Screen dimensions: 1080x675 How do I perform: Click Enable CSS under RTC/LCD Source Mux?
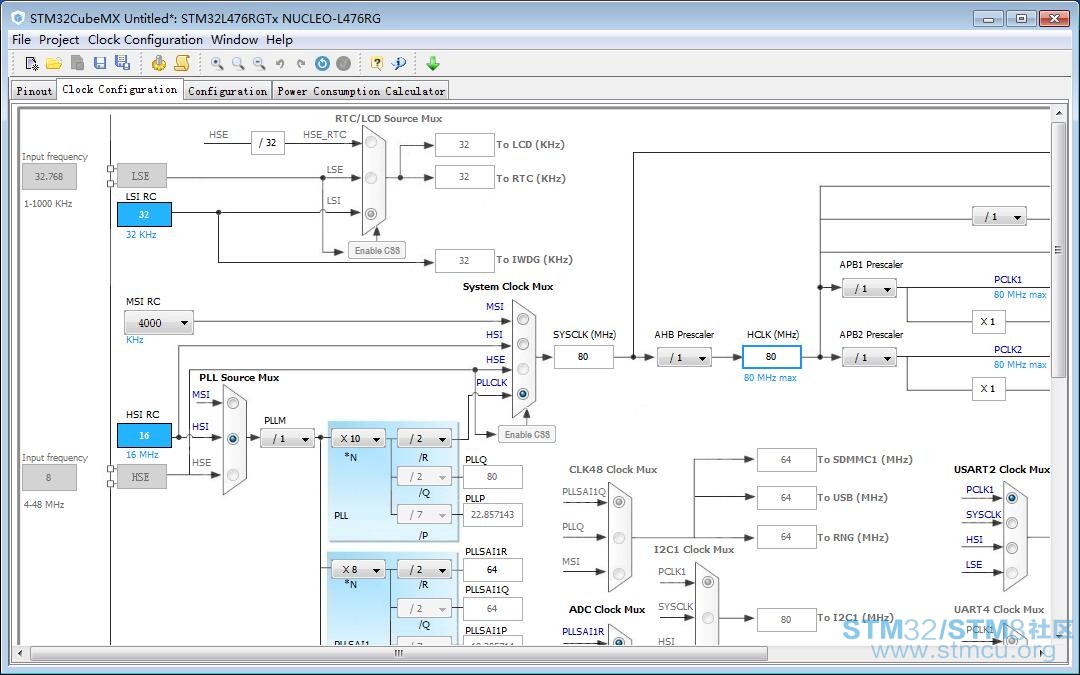pyautogui.click(x=377, y=250)
